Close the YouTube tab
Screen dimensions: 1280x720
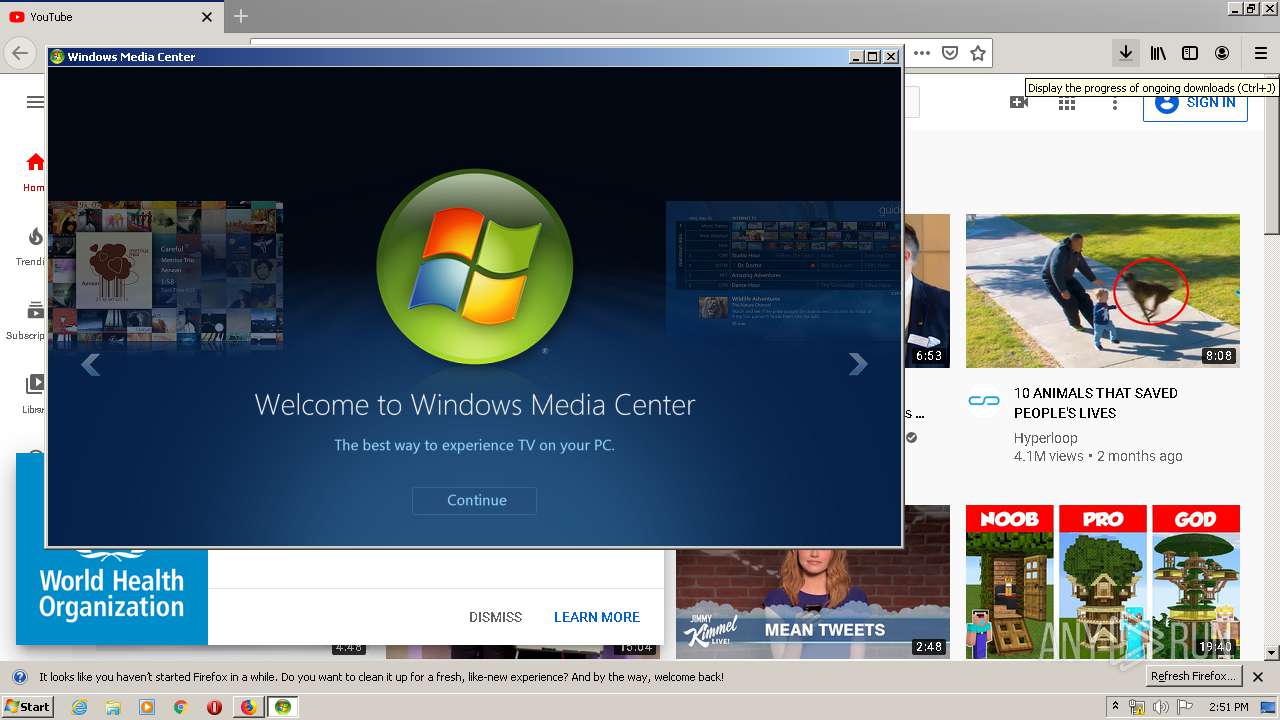point(207,17)
